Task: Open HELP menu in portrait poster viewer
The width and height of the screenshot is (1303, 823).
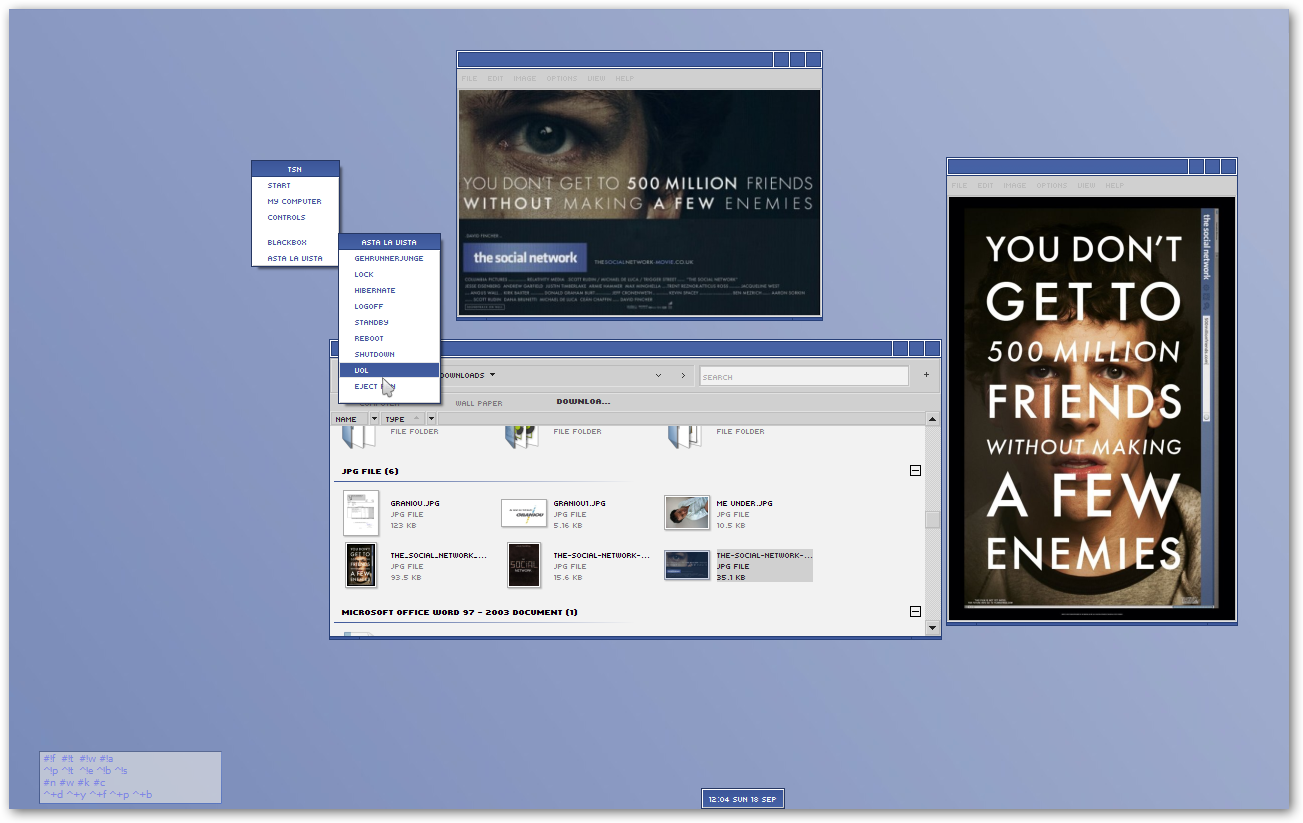Action: pyautogui.click(x=1115, y=185)
